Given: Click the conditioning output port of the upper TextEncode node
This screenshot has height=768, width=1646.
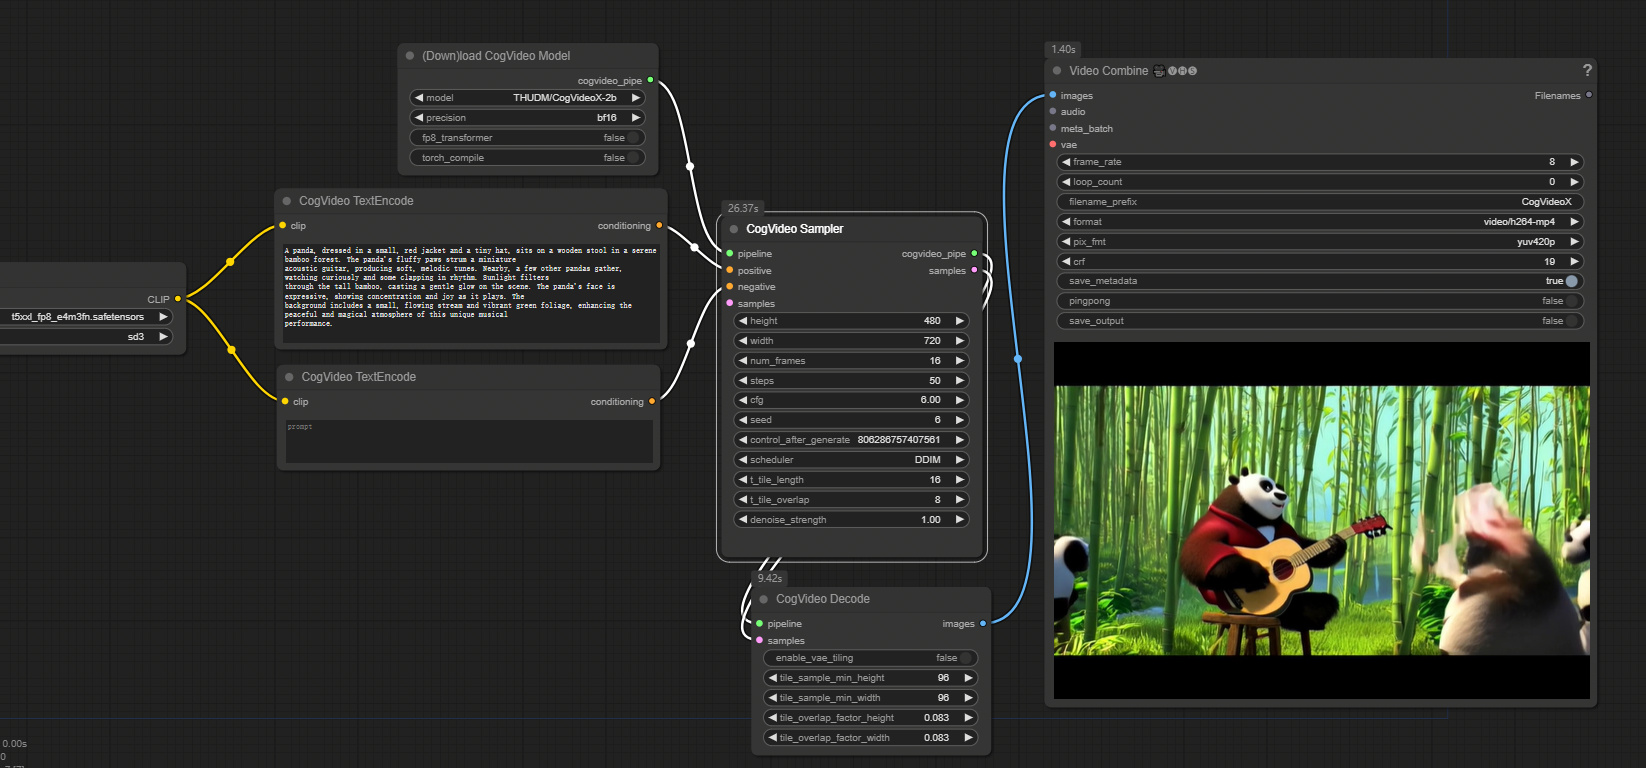Looking at the screenshot, I should [659, 226].
